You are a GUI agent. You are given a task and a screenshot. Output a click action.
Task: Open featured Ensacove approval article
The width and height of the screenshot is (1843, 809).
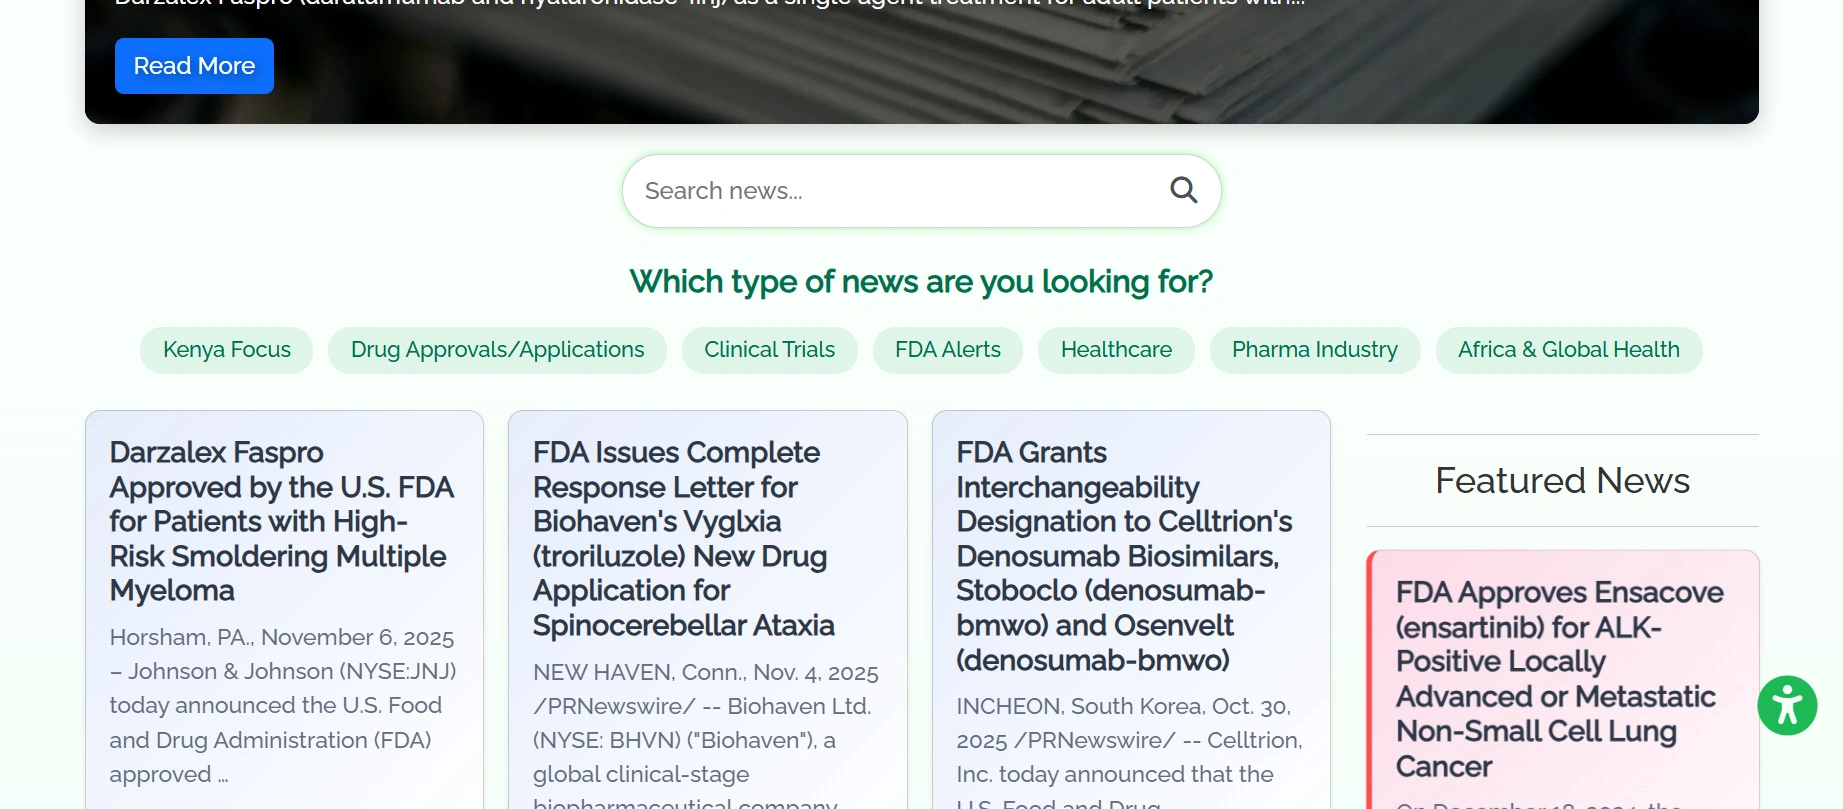[x=1559, y=679]
